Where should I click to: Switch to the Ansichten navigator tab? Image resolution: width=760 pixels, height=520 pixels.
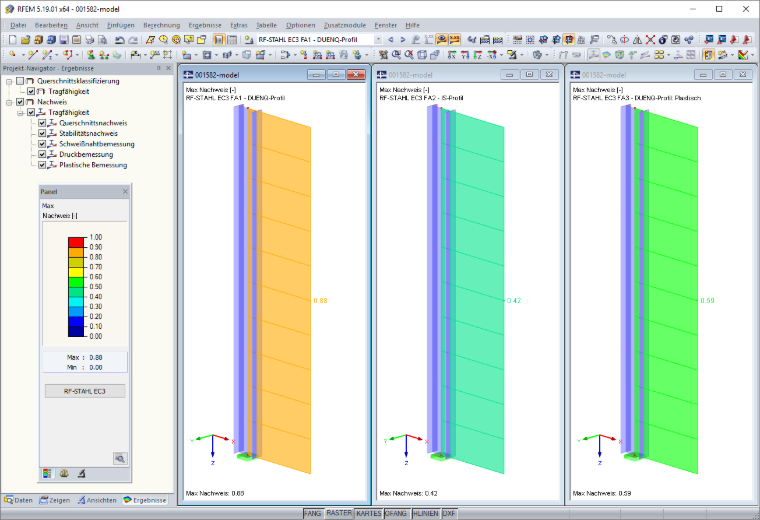pos(97,500)
